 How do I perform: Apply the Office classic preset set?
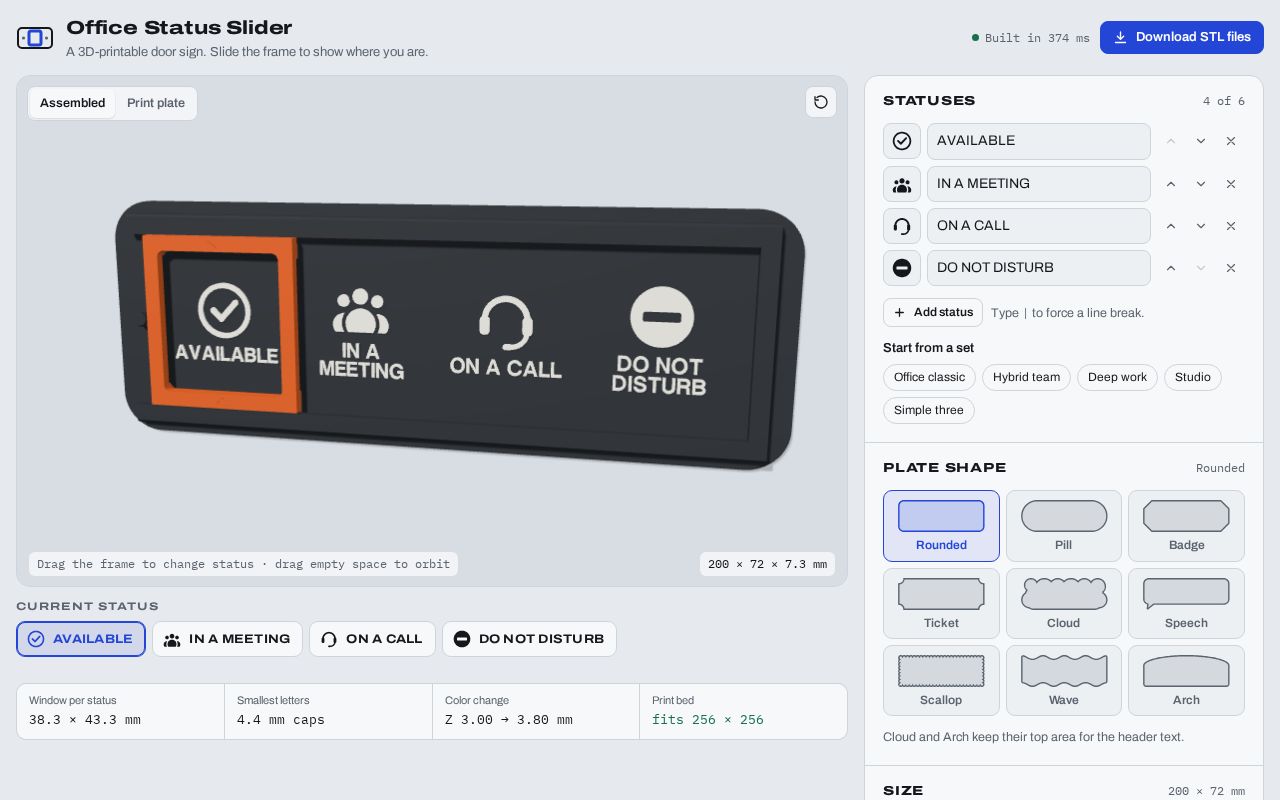pos(929,377)
